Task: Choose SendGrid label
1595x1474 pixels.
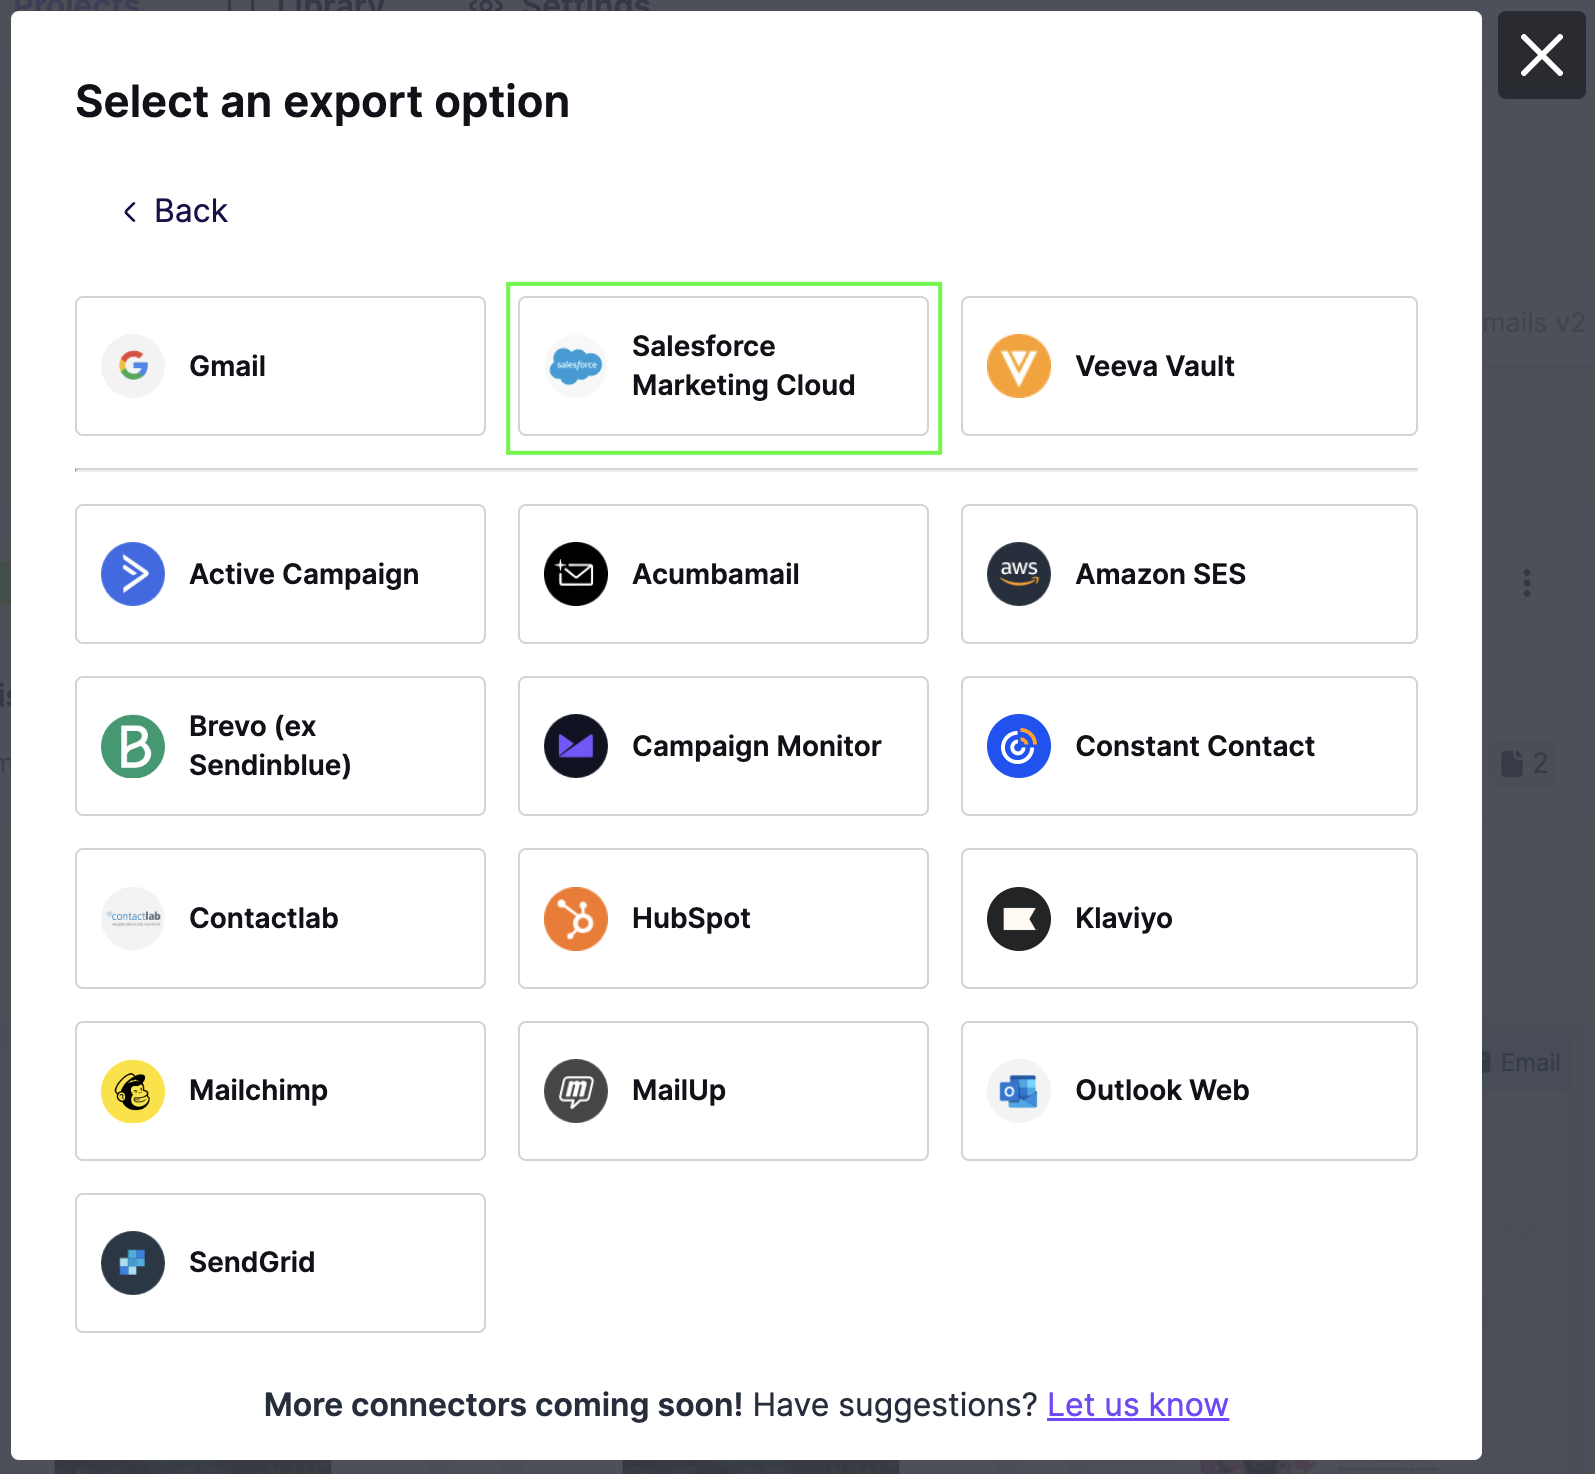Action: (252, 1262)
